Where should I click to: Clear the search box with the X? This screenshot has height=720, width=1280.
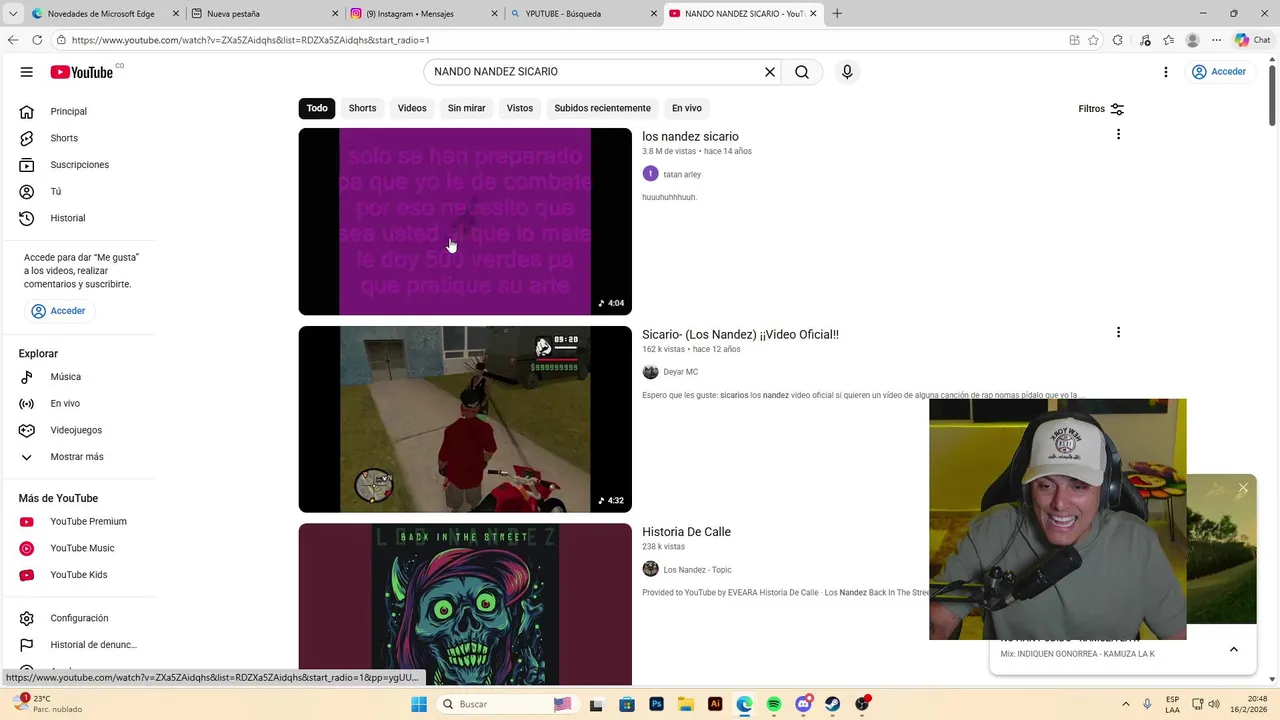pyautogui.click(x=770, y=72)
